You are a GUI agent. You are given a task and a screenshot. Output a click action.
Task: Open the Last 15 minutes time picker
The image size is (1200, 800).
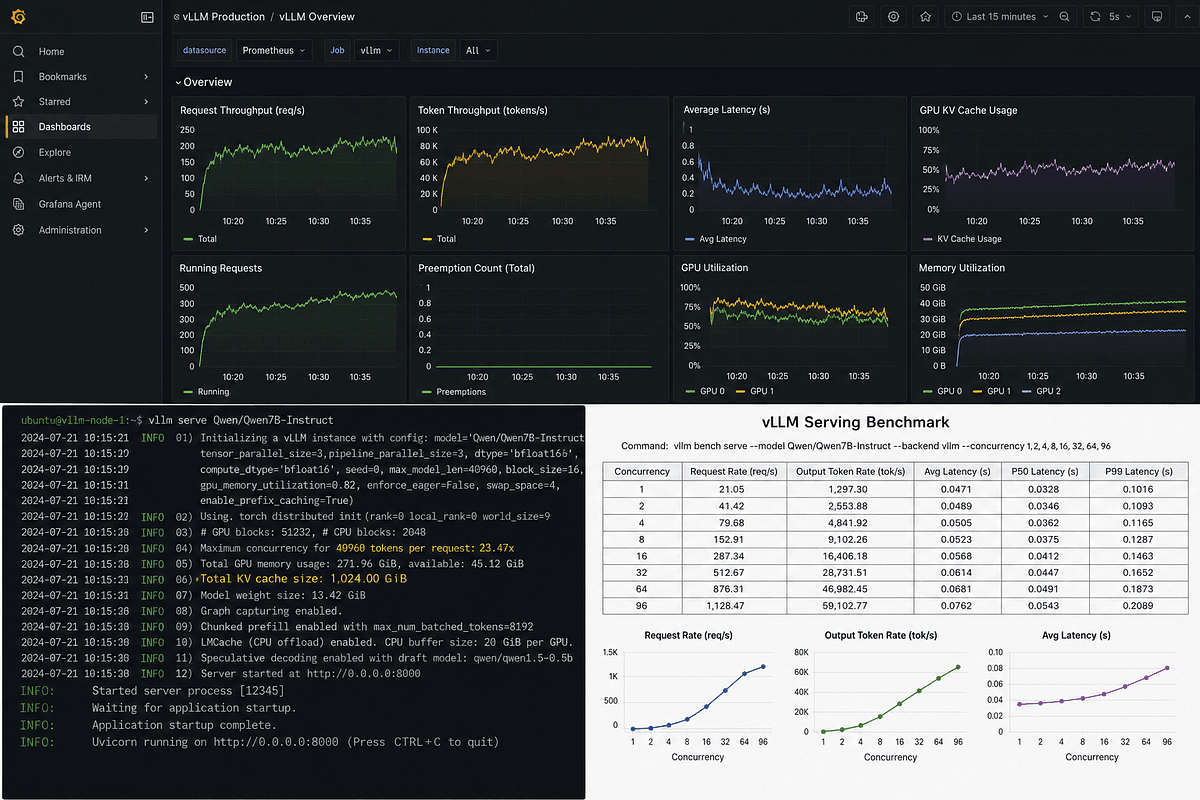click(x=998, y=17)
